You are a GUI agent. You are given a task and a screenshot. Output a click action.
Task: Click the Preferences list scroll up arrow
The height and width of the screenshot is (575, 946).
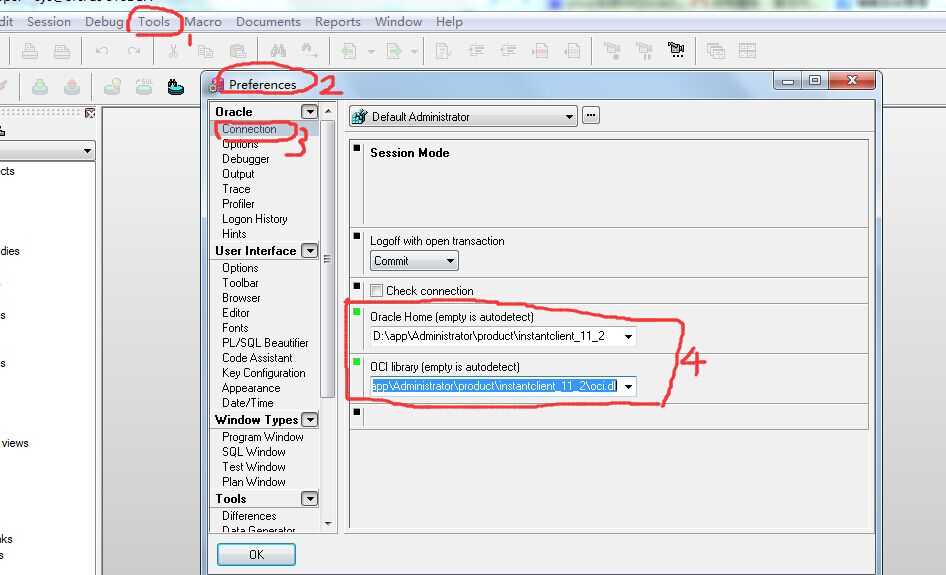328,112
